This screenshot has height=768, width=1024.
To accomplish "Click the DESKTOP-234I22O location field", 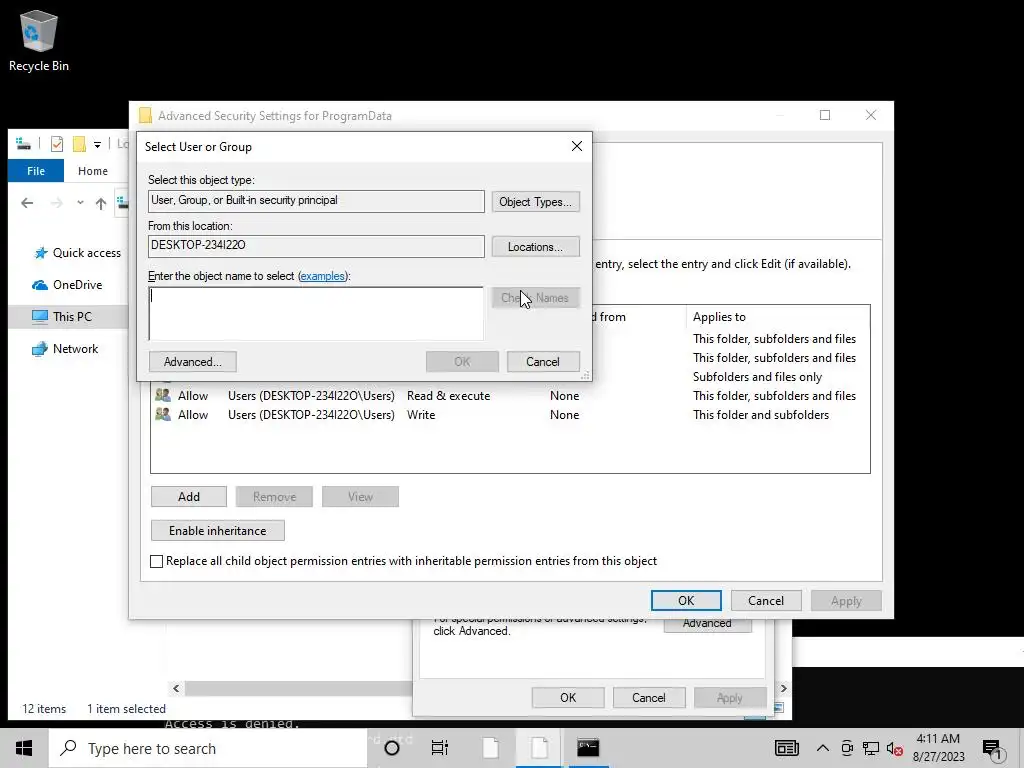I will 316,246.
